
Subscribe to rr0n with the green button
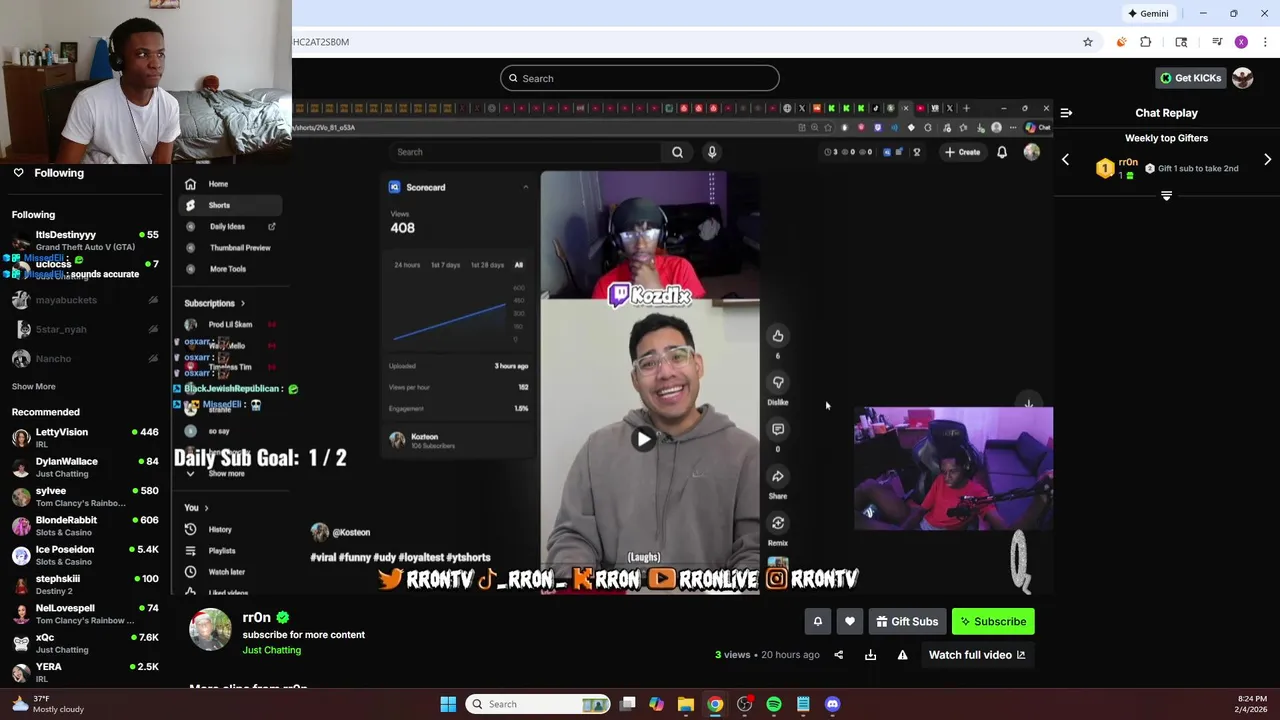tap(993, 621)
